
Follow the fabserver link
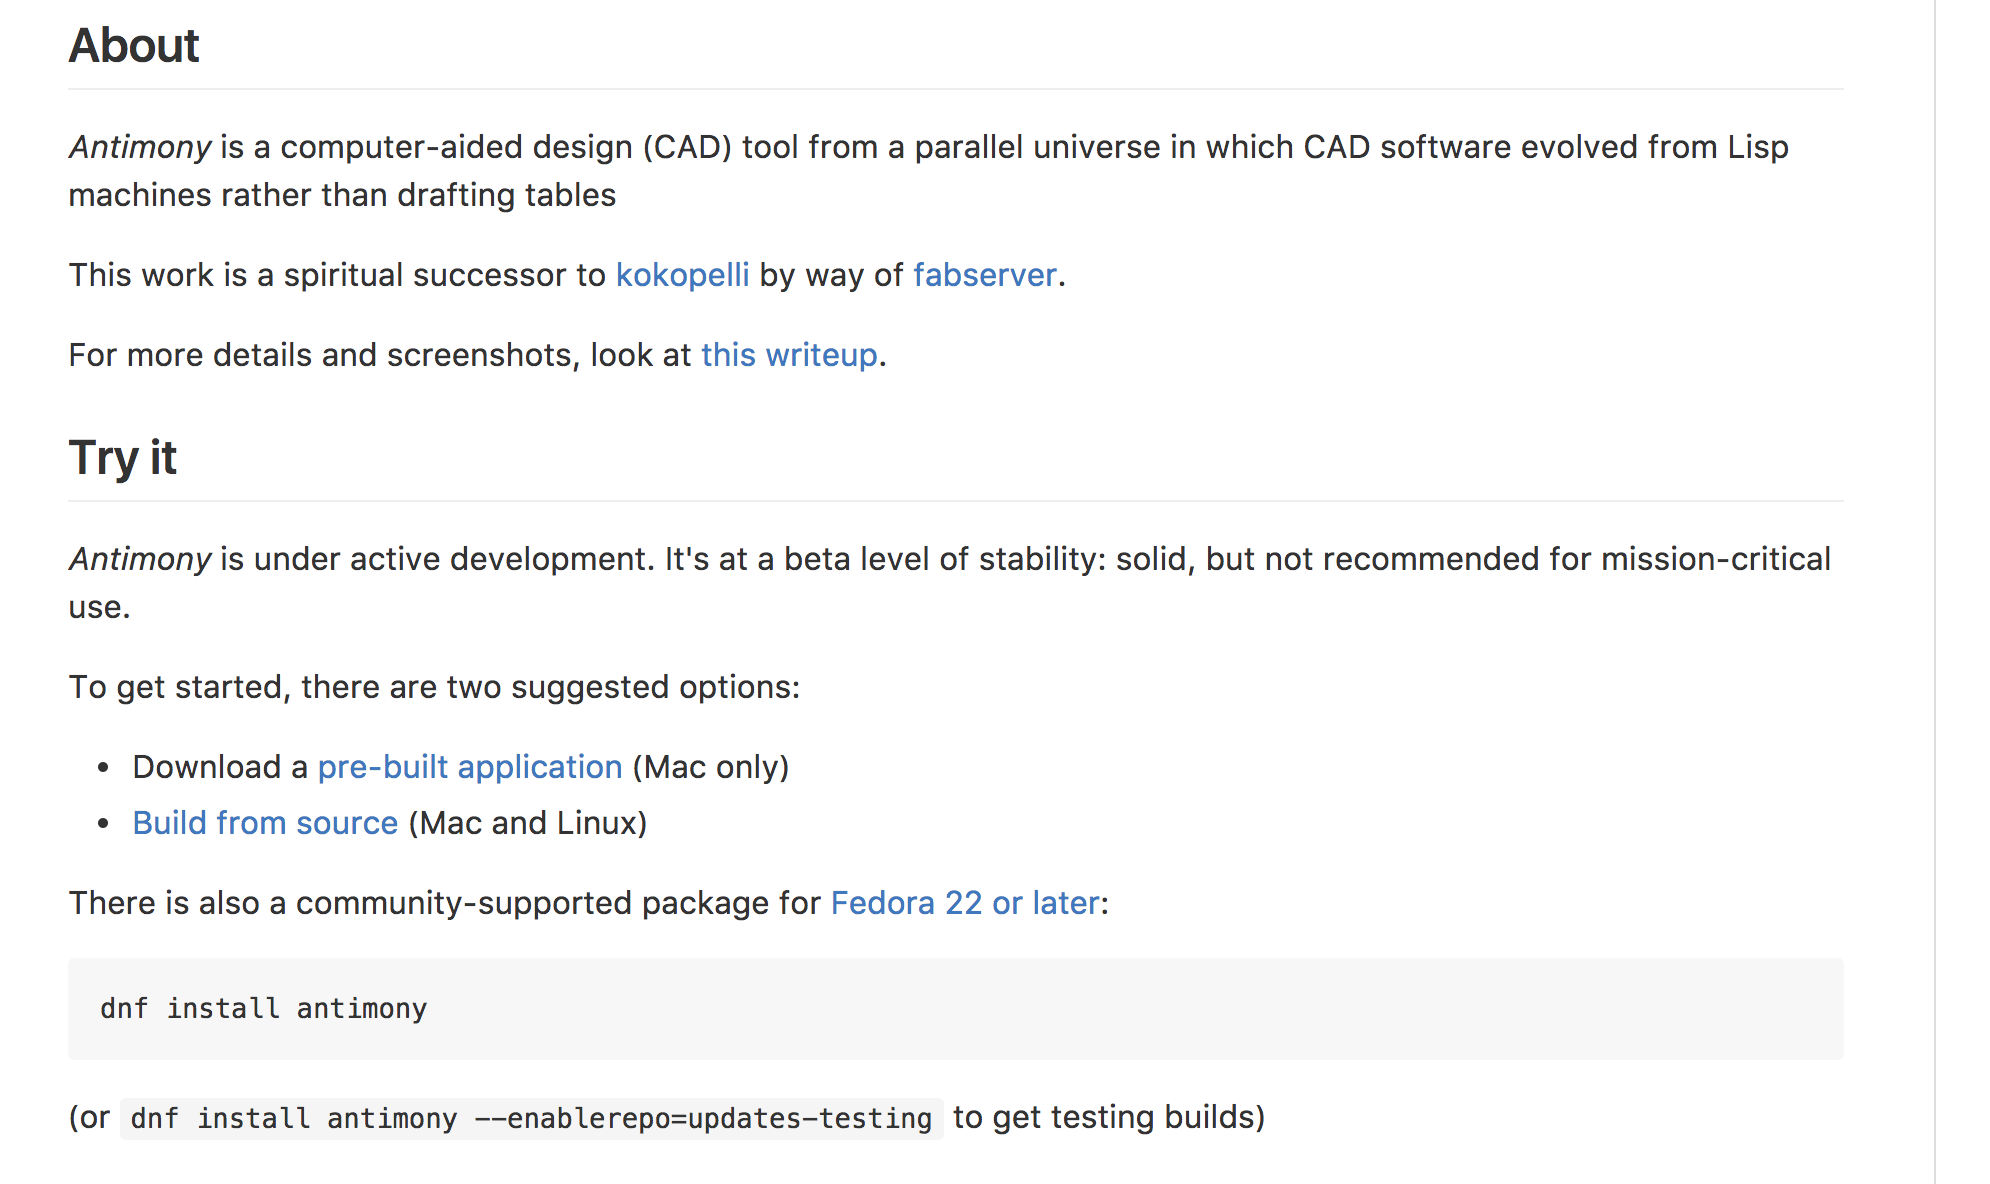tap(984, 275)
